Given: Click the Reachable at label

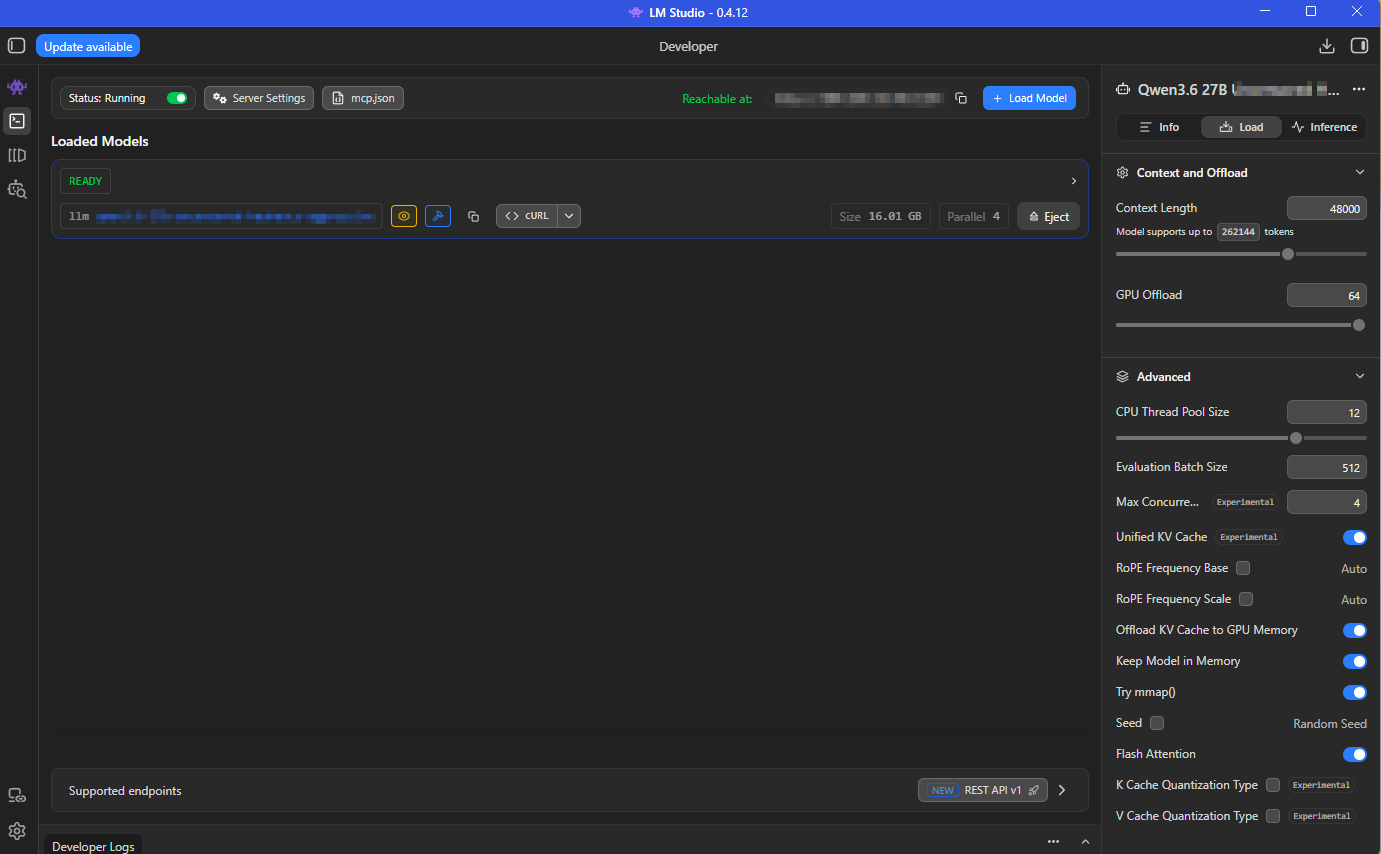Looking at the screenshot, I should [717, 98].
